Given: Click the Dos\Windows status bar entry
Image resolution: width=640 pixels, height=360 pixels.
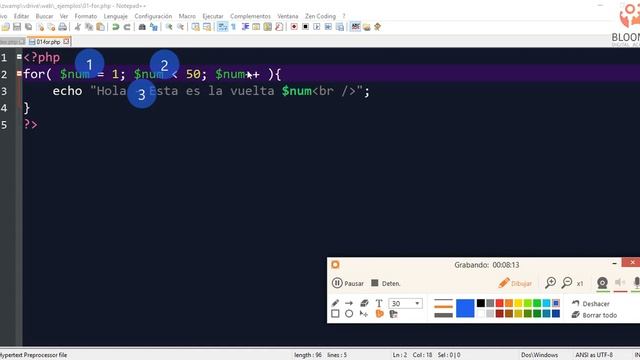Looking at the screenshot, I should [539, 355].
